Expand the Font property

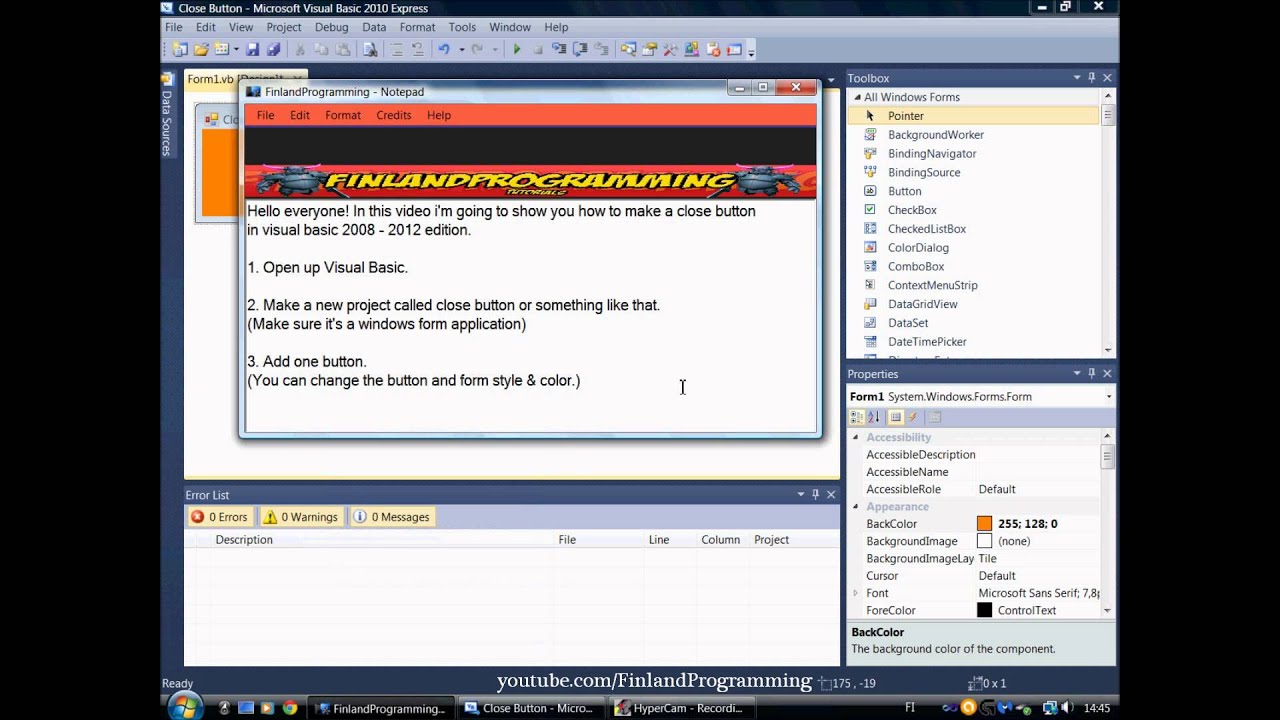click(x=855, y=593)
